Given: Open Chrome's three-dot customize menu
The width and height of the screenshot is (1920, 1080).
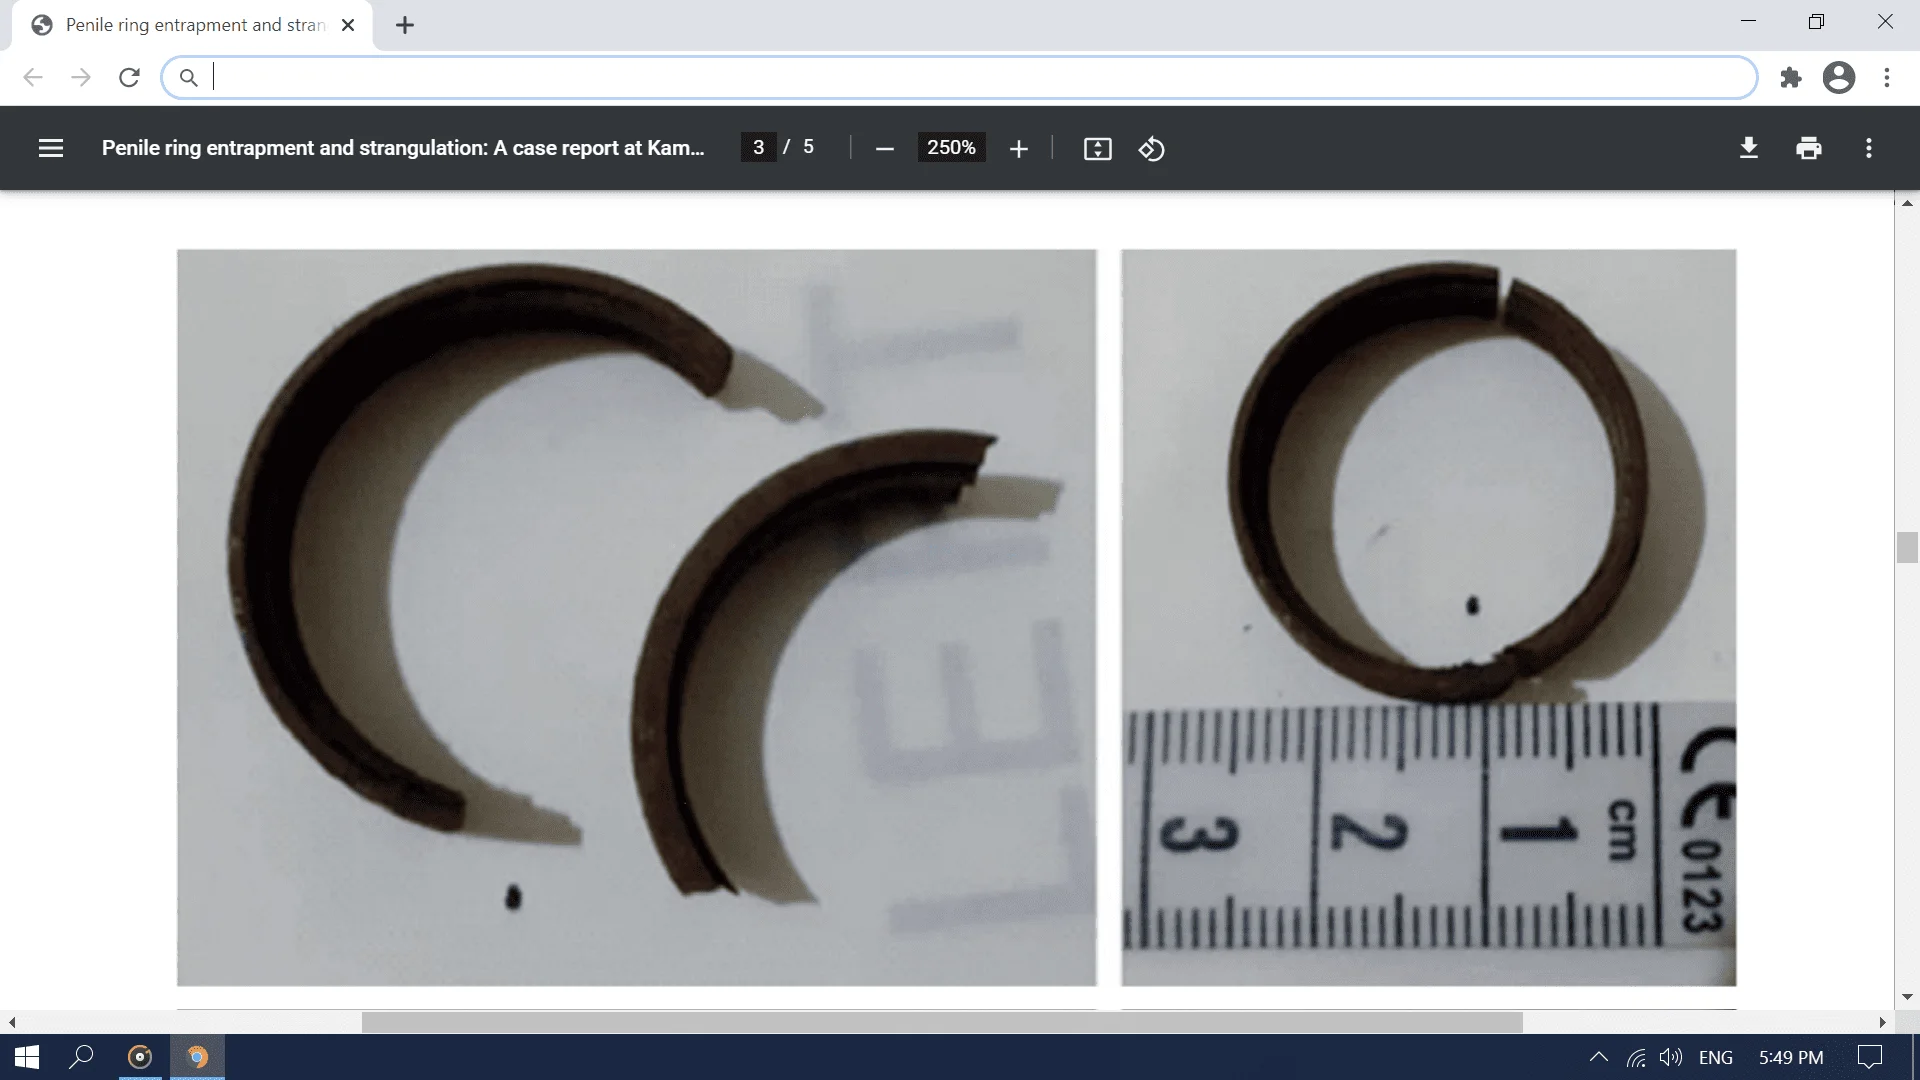Looking at the screenshot, I should coord(1886,78).
